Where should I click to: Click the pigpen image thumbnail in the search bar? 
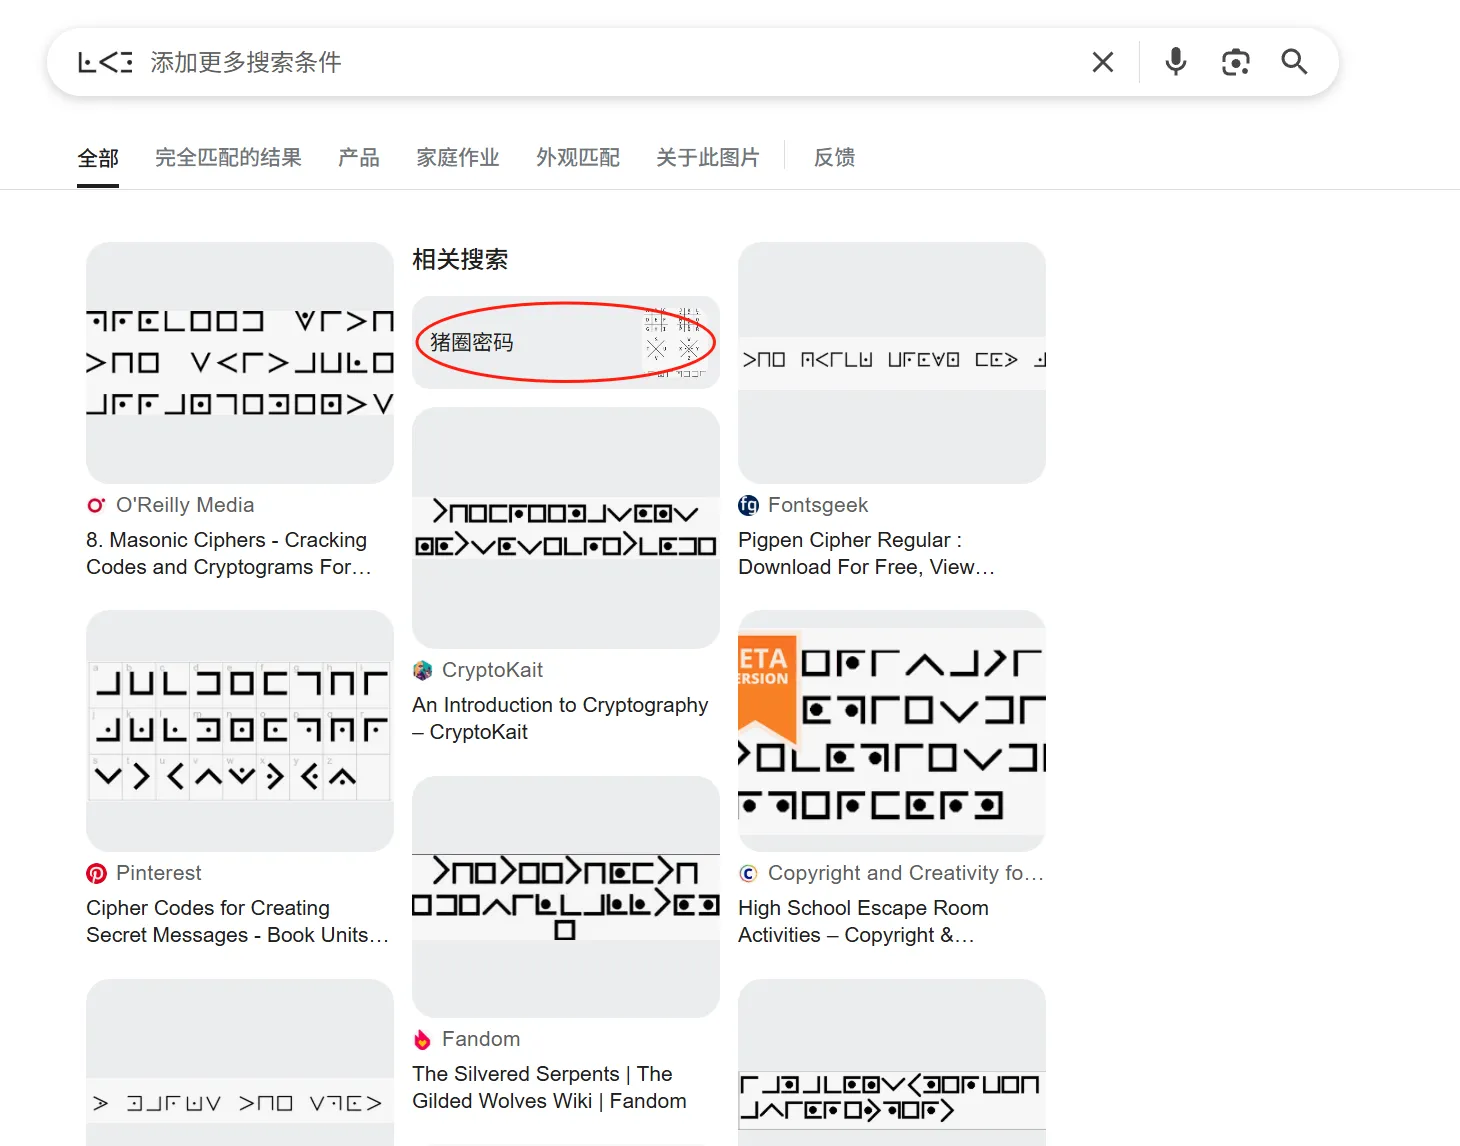pyautogui.click(x=105, y=63)
